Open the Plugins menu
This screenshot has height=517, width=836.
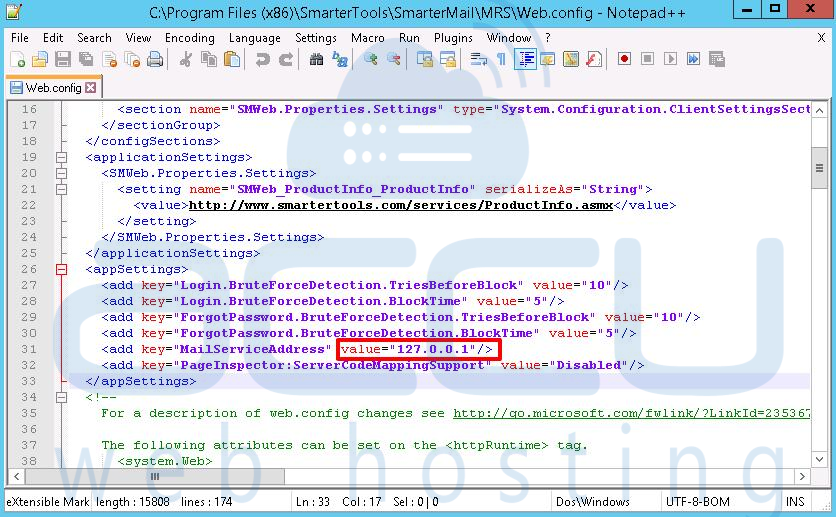coord(453,38)
